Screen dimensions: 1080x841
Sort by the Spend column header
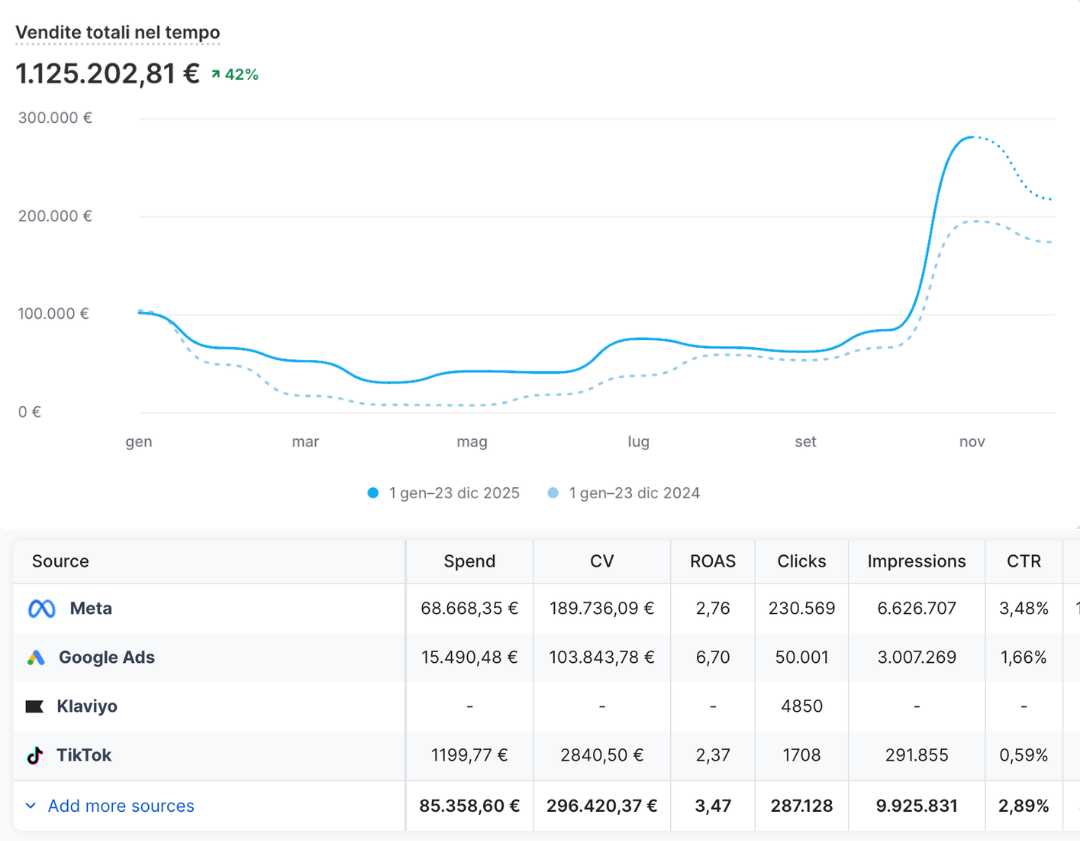pos(469,561)
